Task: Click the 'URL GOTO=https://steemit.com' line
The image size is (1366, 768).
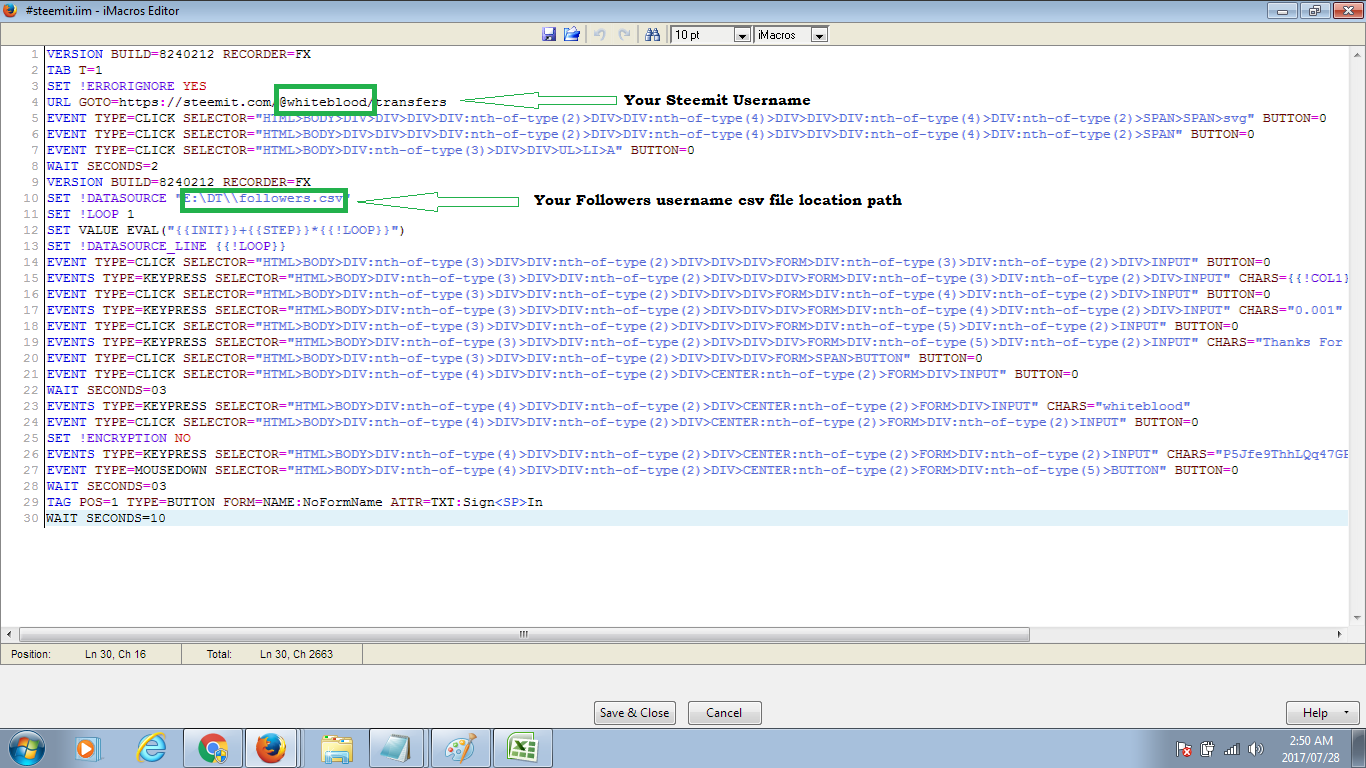Action: 246,102
